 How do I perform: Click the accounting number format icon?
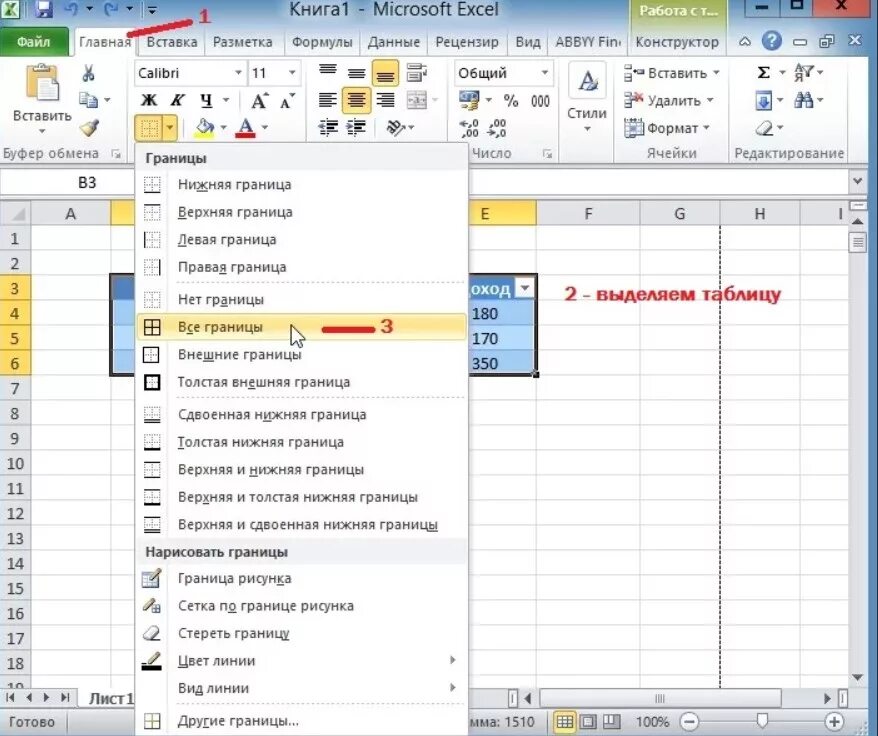(x=469, y=101)
